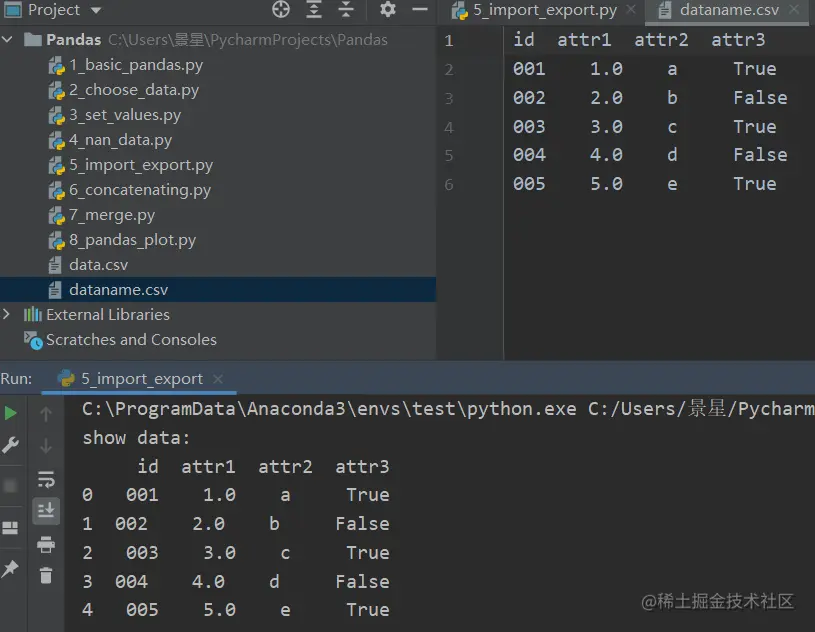Click line number 1 in editor gutter
Viewport: 815px width, 632px height.
click(449, 41)
